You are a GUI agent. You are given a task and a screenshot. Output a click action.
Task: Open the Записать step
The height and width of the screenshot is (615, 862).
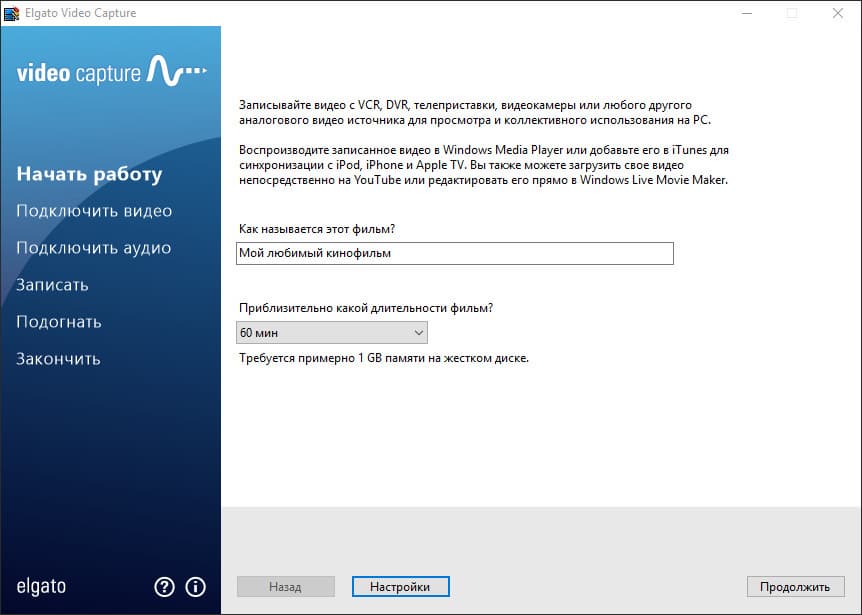pyautogui.click(x=52, y=285)
